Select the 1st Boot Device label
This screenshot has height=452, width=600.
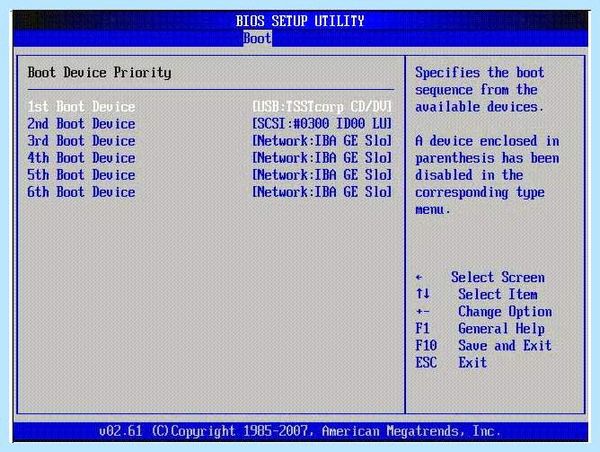81,106
